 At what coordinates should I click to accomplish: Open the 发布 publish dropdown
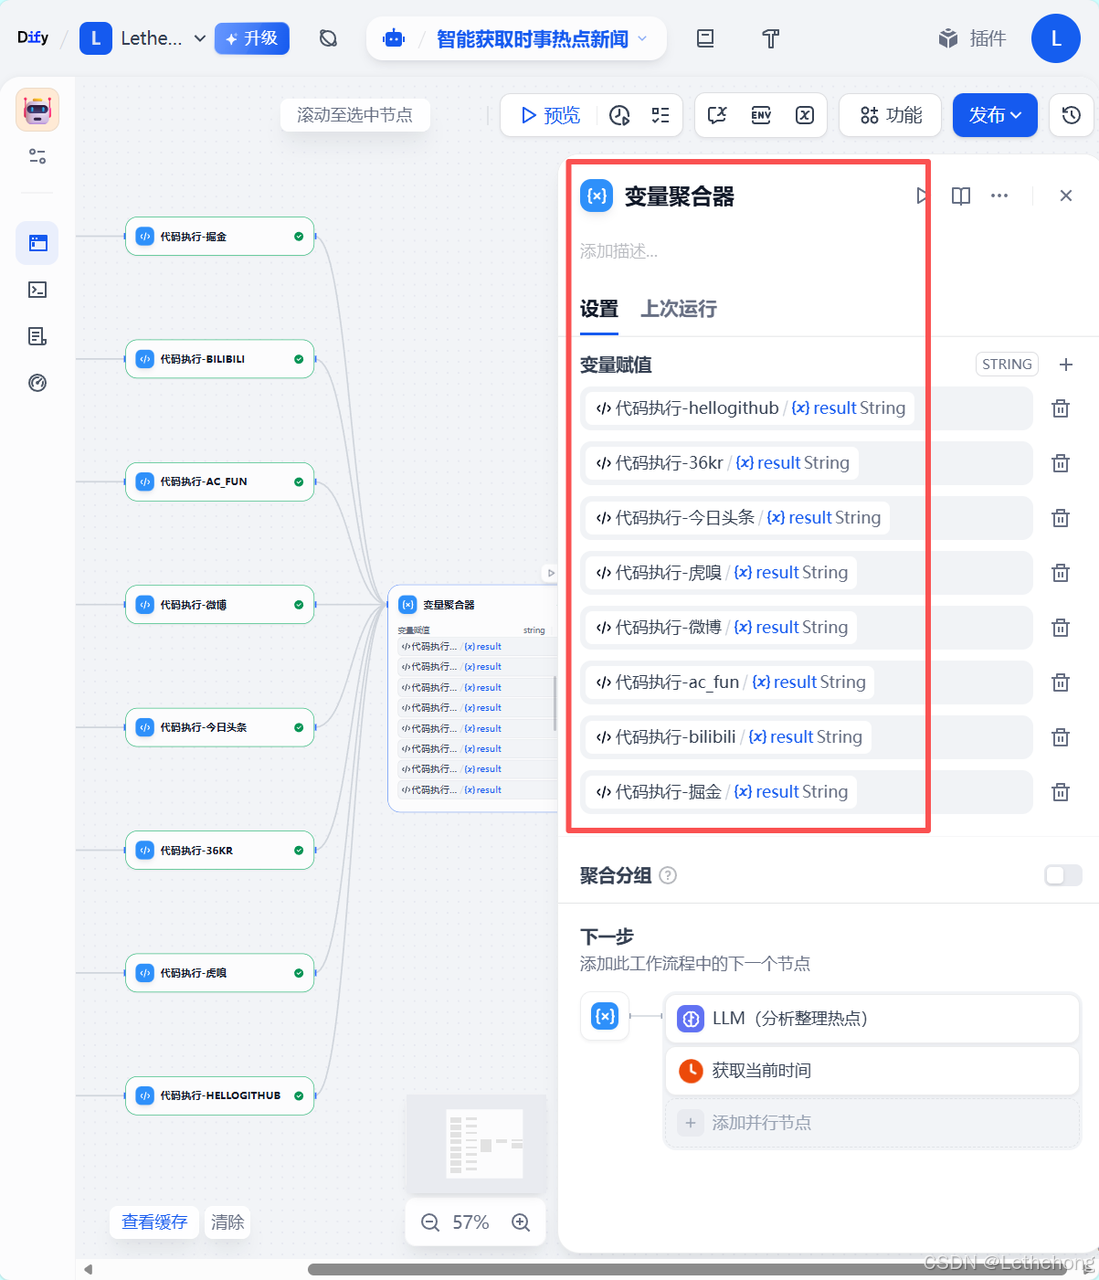point(995,115)
